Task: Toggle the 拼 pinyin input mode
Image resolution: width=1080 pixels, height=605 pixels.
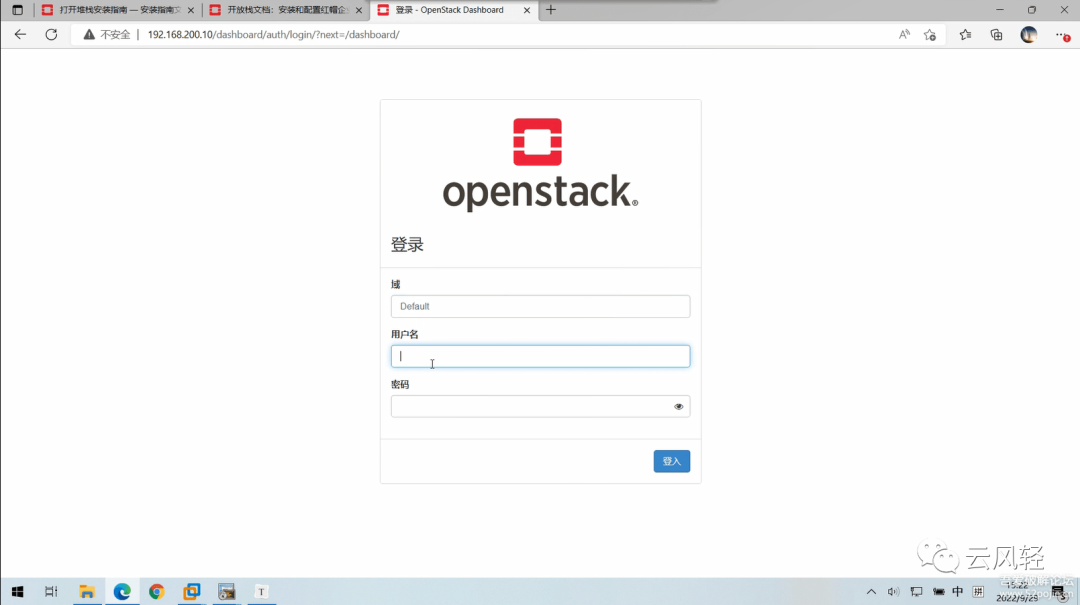Action: point(979,592)
